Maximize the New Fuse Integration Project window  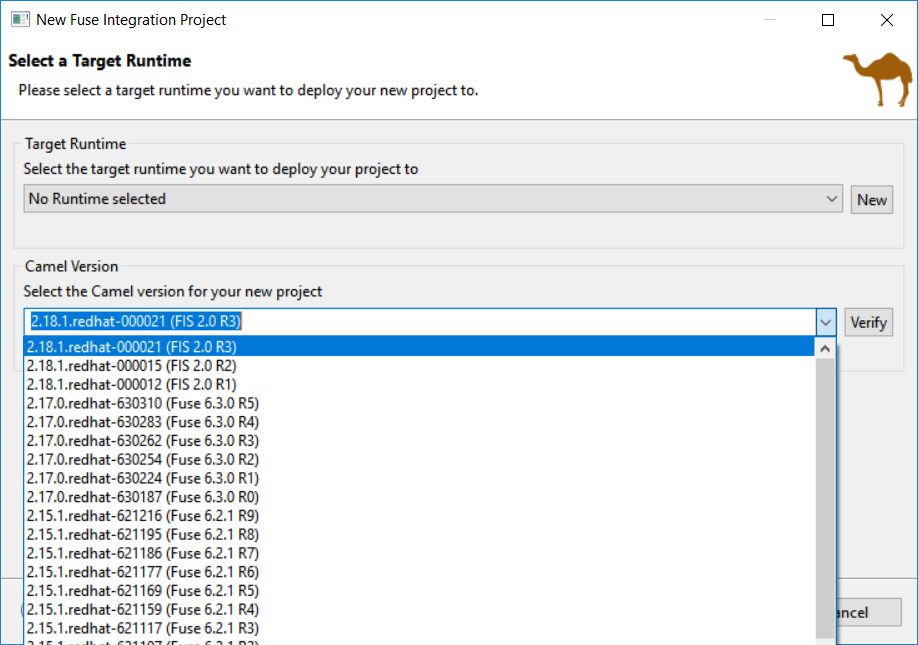pos(827,19)
